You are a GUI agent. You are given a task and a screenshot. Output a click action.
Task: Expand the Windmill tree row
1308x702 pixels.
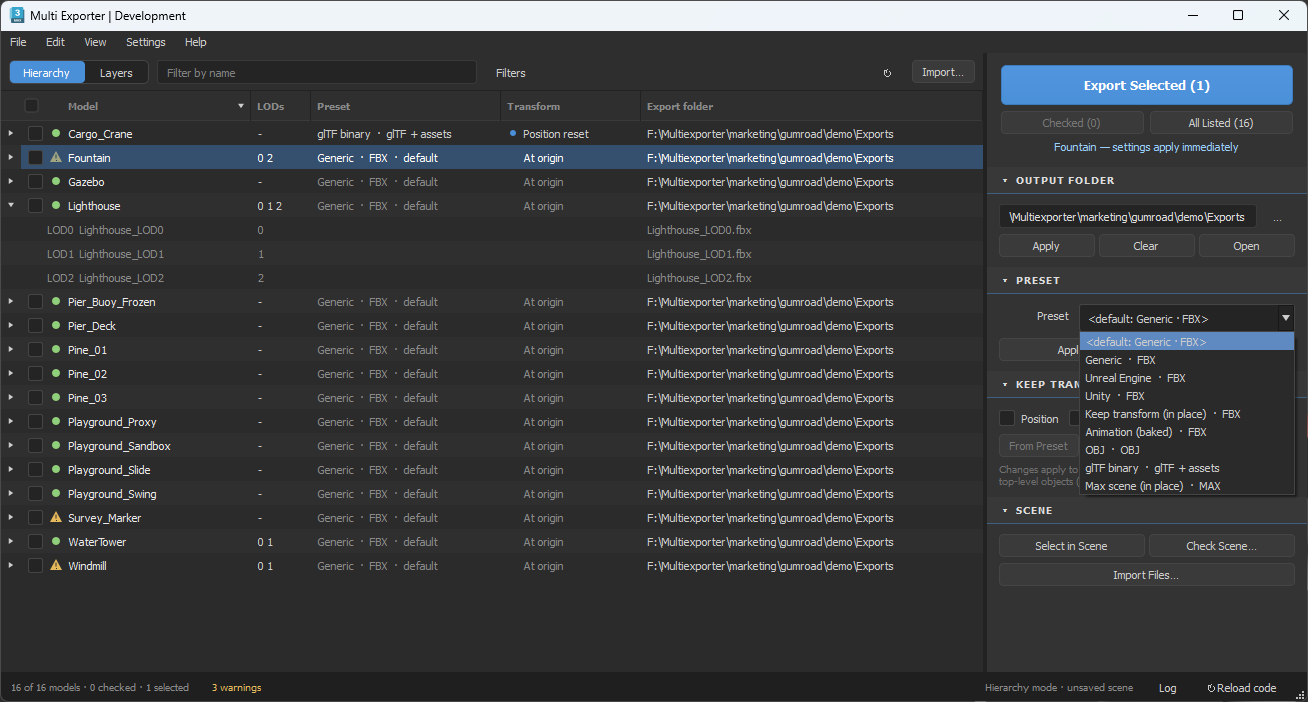pyautogui.click(x=11, y=566)
